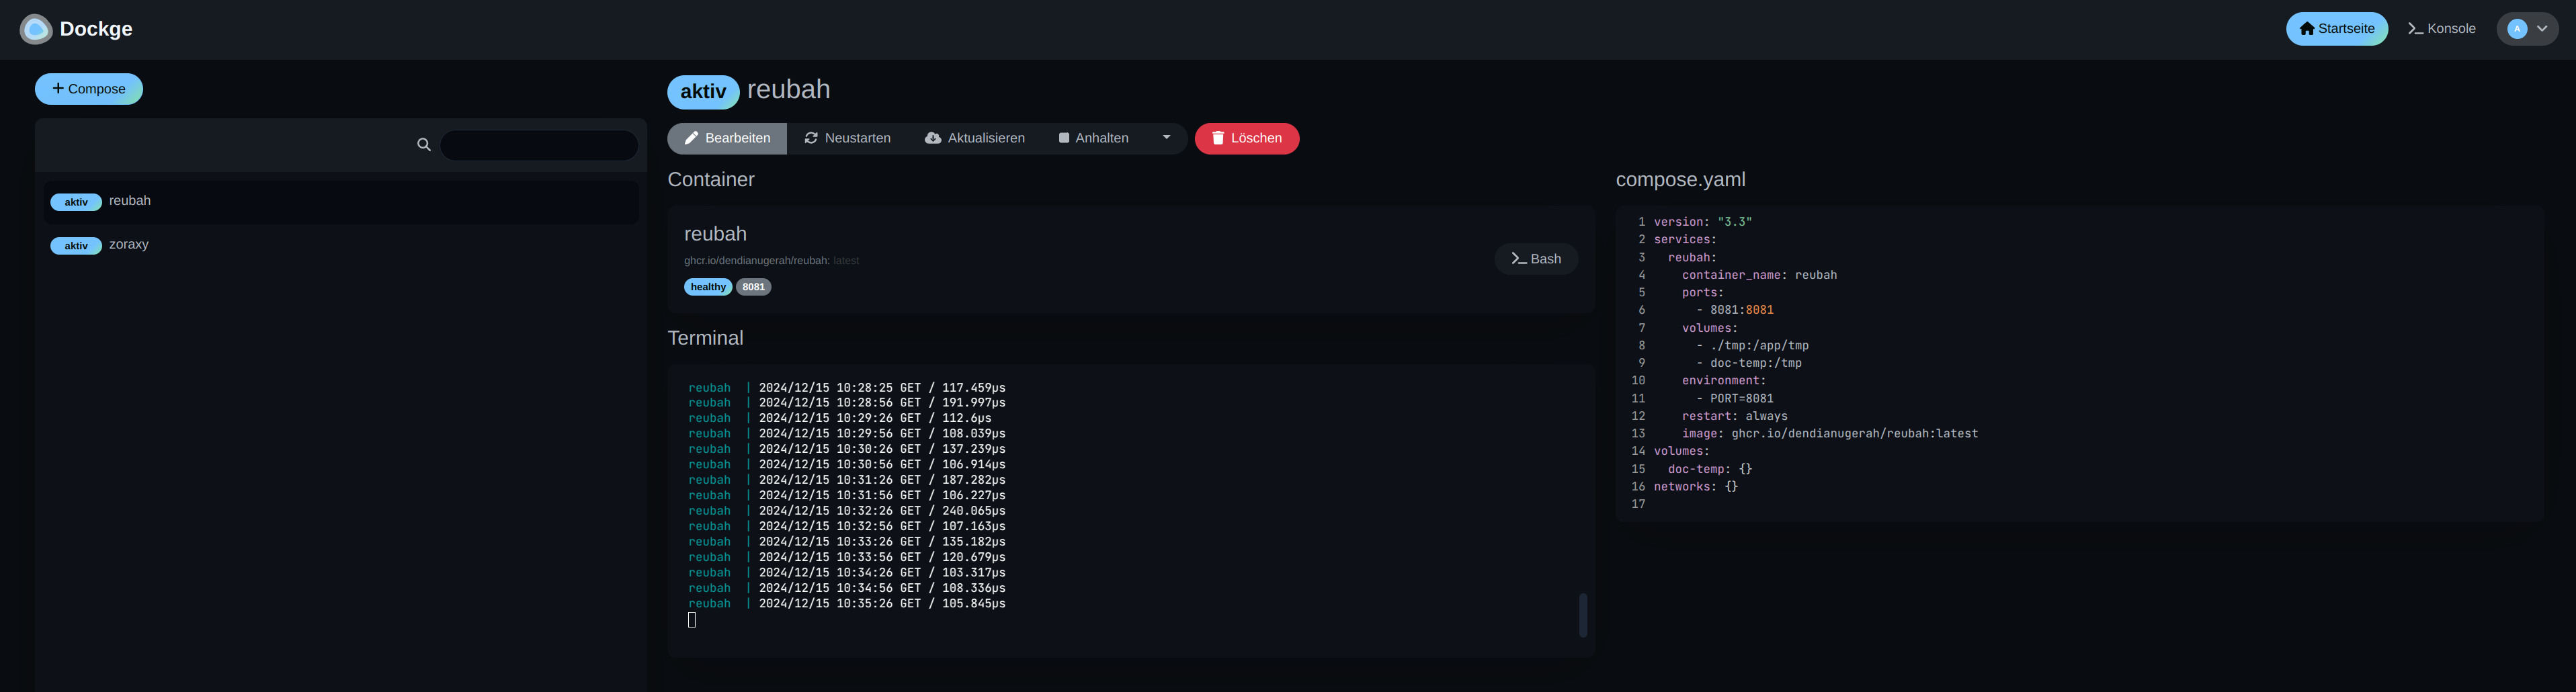Click the restart: always line

tap(1735, 416)
